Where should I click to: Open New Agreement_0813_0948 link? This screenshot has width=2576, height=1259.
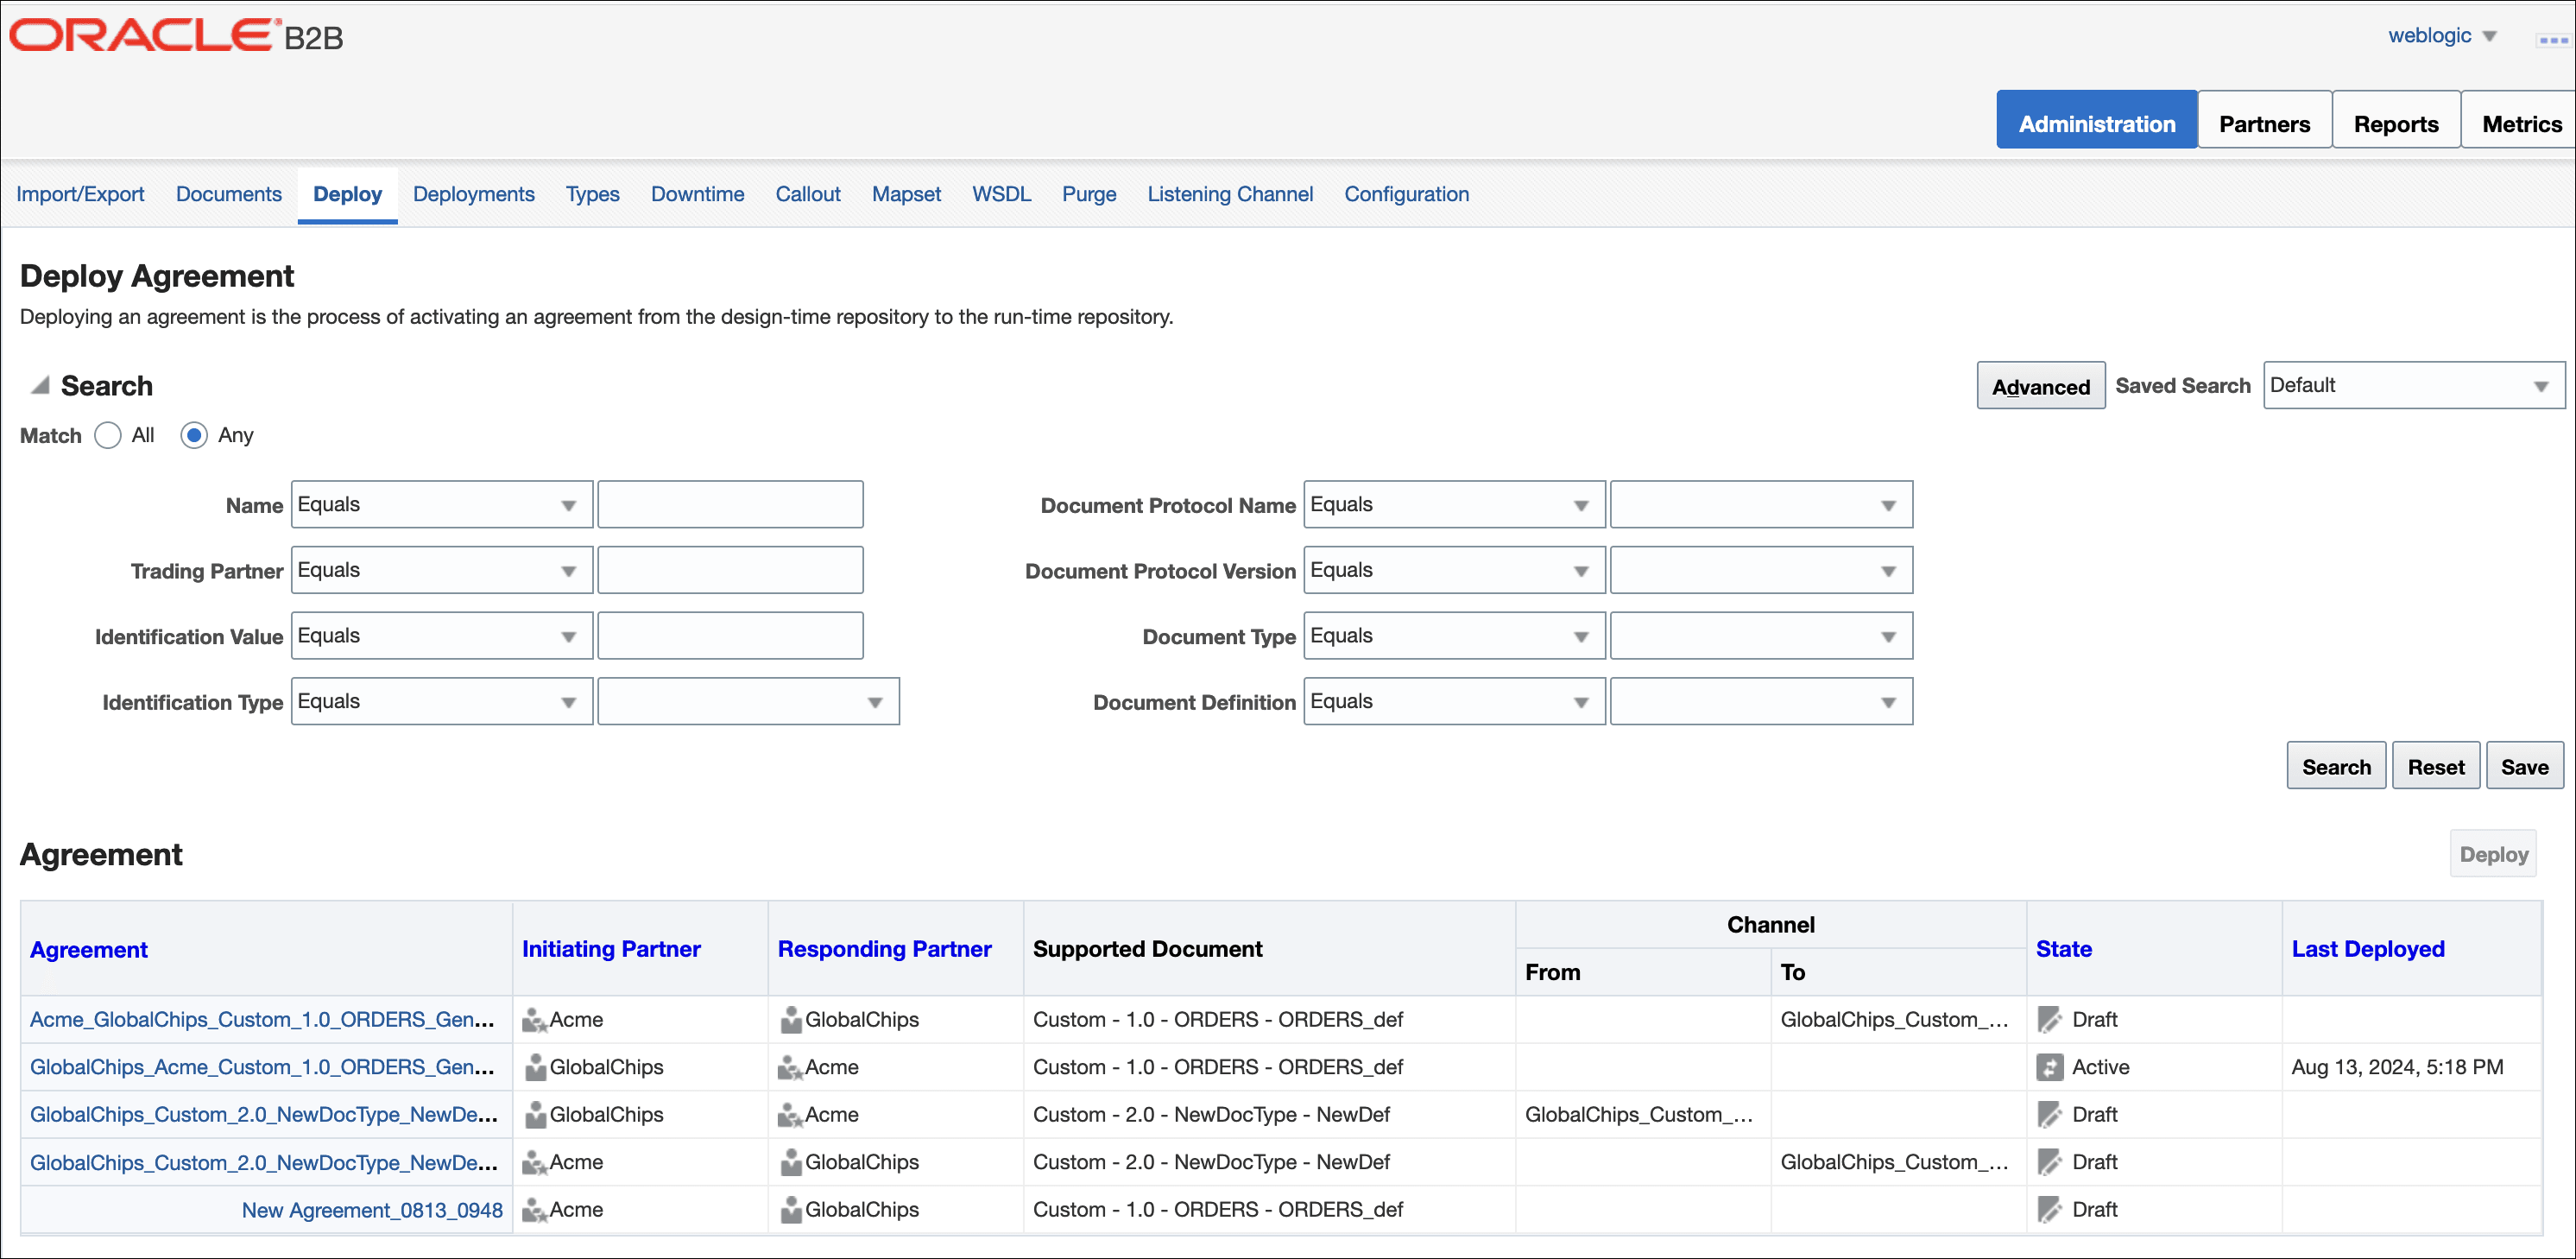pos(372,1210)
